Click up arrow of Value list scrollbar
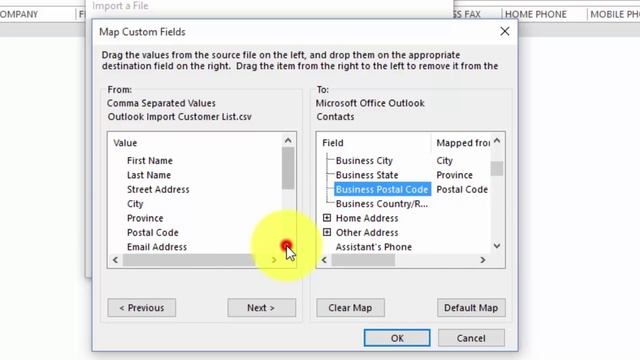This screenshot has height=360, width=640. point(288,140)
